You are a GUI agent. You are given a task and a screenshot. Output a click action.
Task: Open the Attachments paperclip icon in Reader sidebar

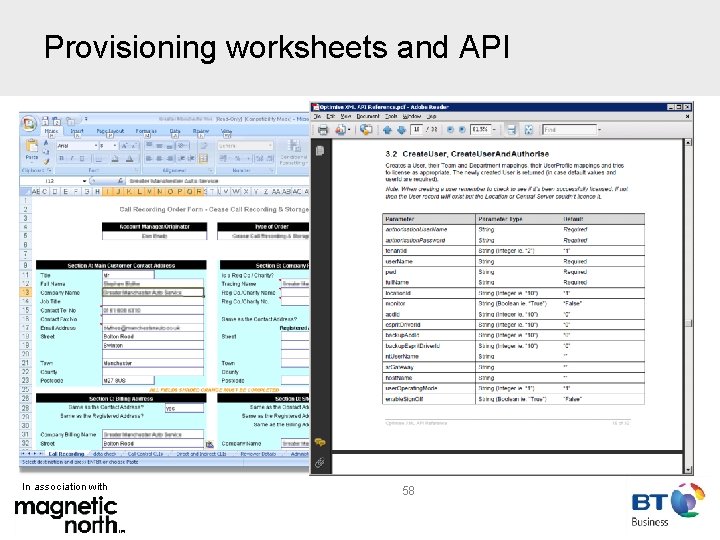tap(320, 463)
